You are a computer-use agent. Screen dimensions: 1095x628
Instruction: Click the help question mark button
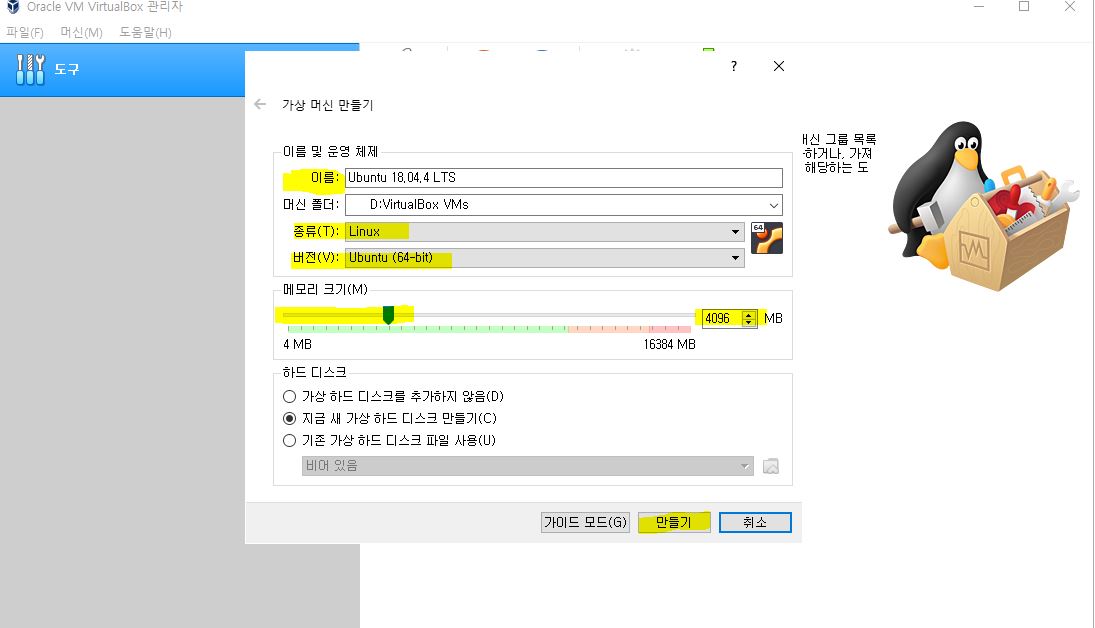click(733, 66)
